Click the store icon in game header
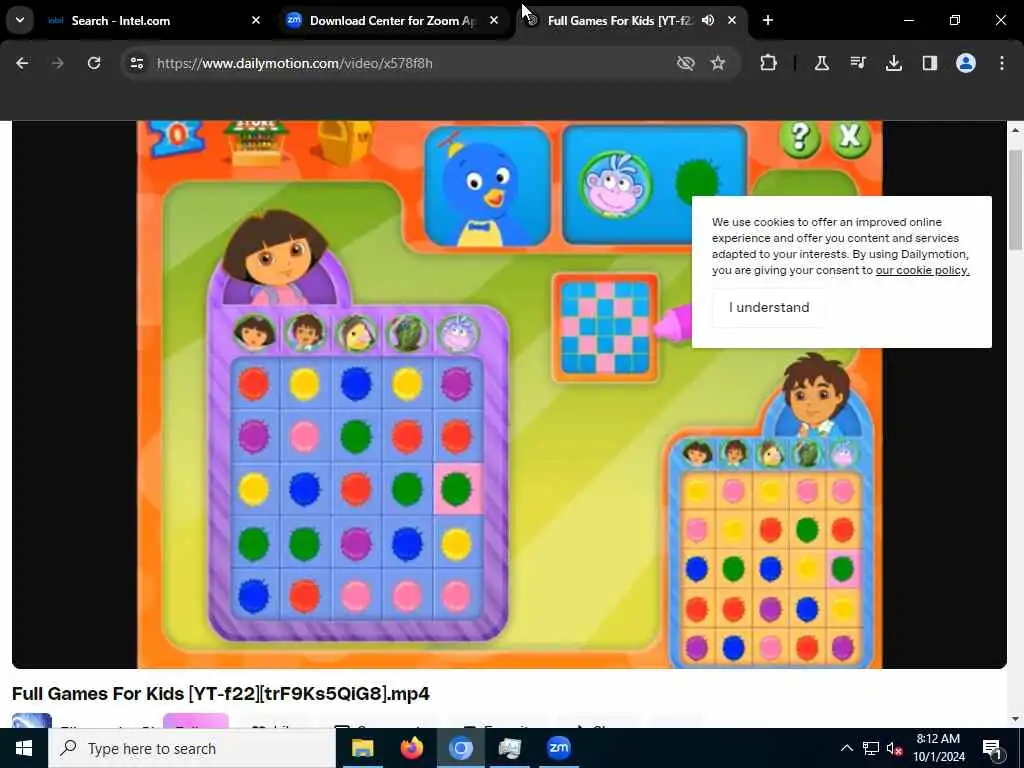Image resolution: width=1024 pixels, height=768 pixels. tap(255, 140)
